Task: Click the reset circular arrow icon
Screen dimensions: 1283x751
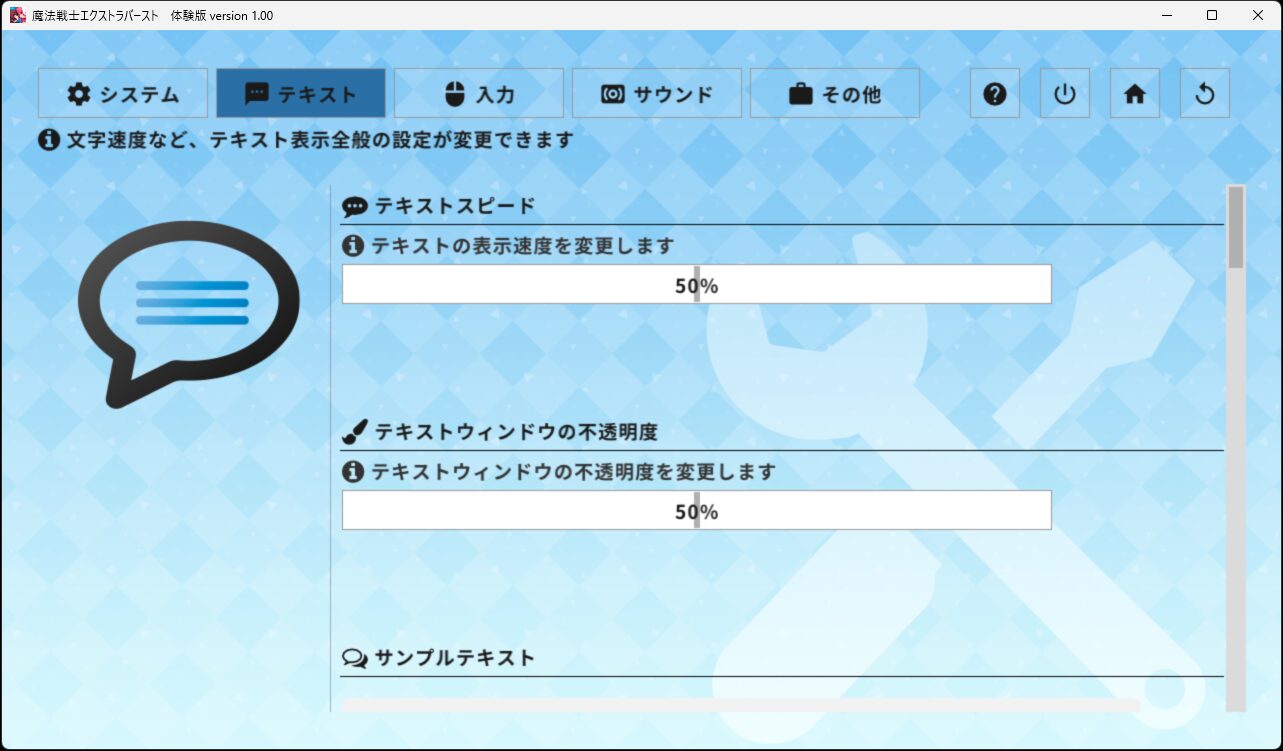Action: 1204,94
